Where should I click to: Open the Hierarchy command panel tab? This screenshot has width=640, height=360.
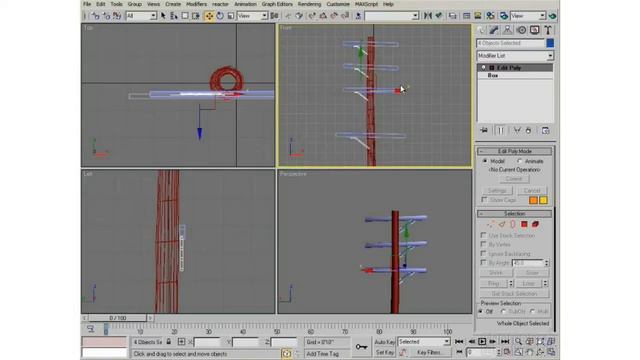pyautogui.click(x=507, y=30)
